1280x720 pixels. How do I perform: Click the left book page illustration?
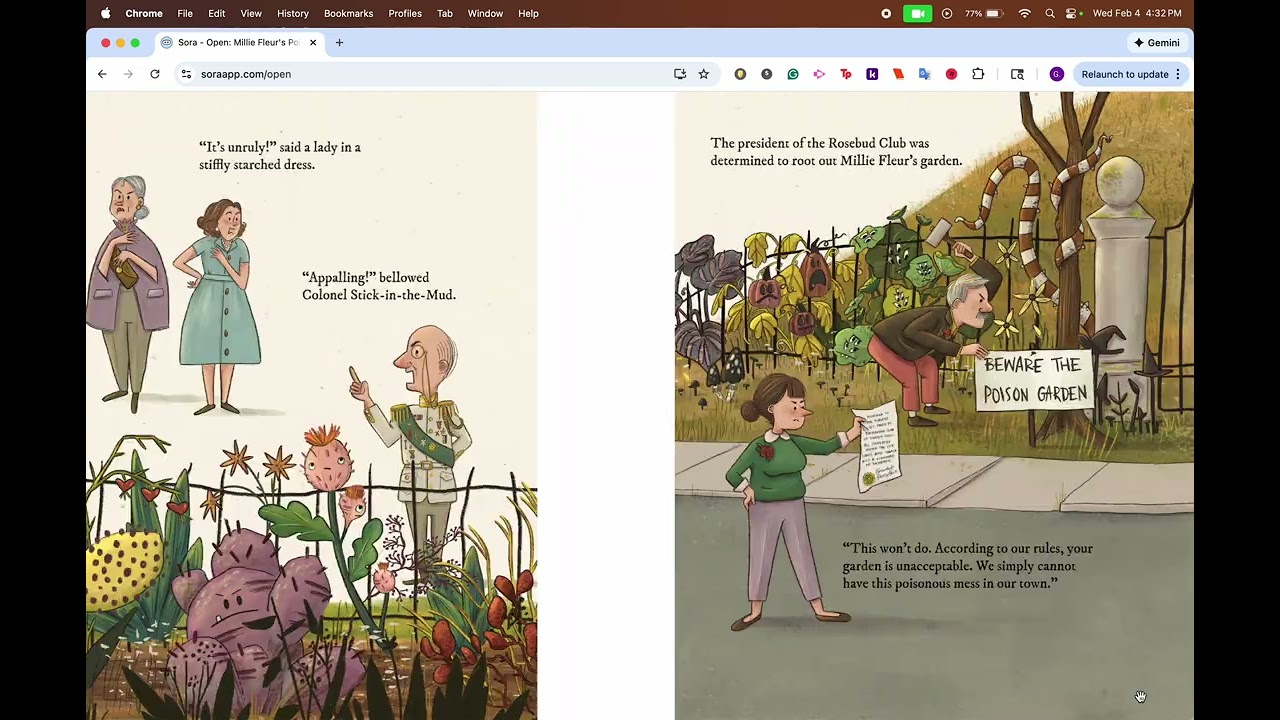tap(311, 406)
